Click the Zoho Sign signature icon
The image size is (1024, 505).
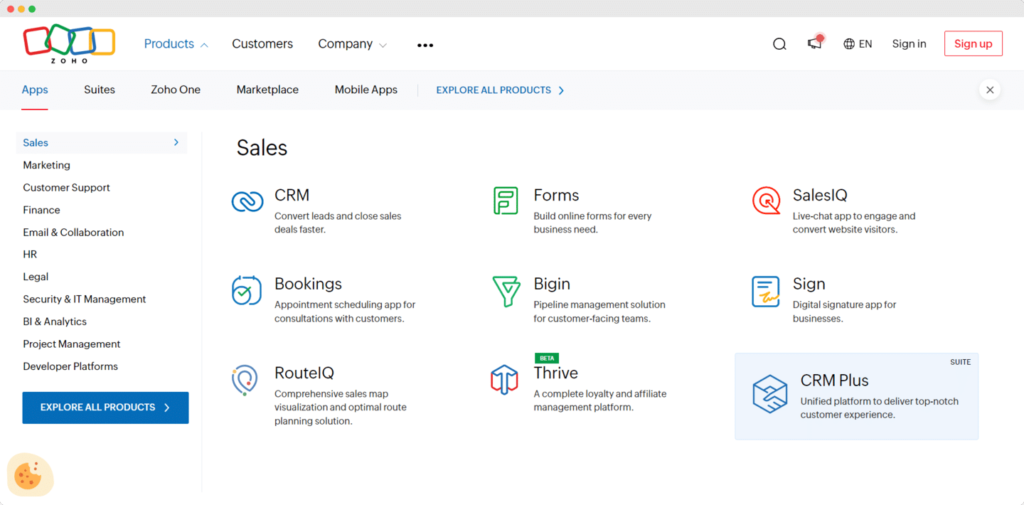[765, 291]
